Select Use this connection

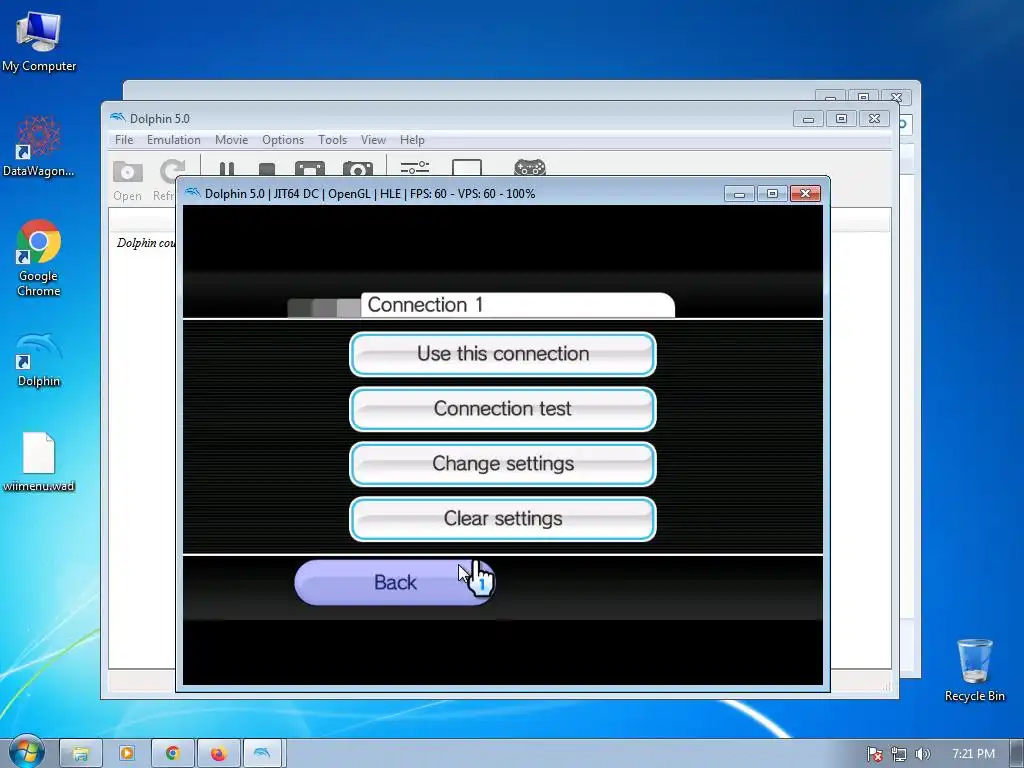coord(503,354)
